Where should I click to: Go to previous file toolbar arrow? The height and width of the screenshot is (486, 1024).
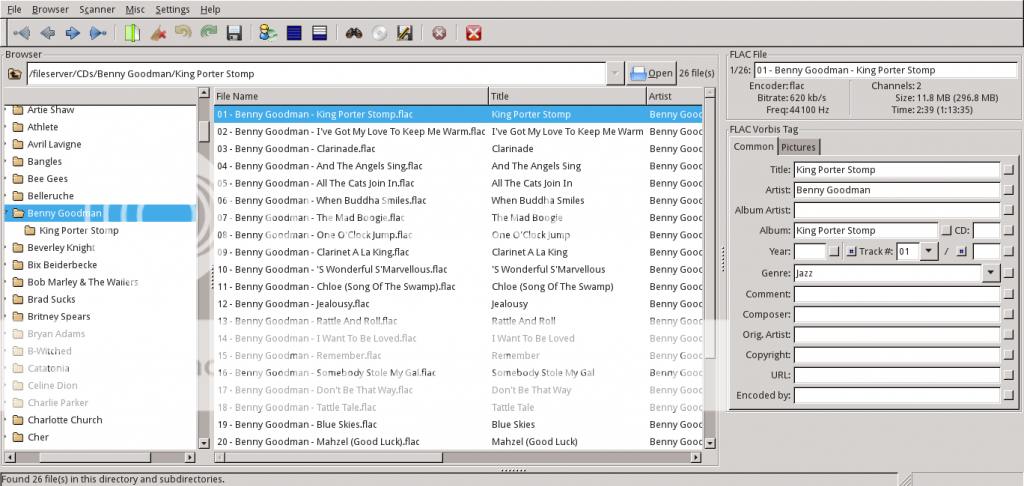[x=47, y=33]
